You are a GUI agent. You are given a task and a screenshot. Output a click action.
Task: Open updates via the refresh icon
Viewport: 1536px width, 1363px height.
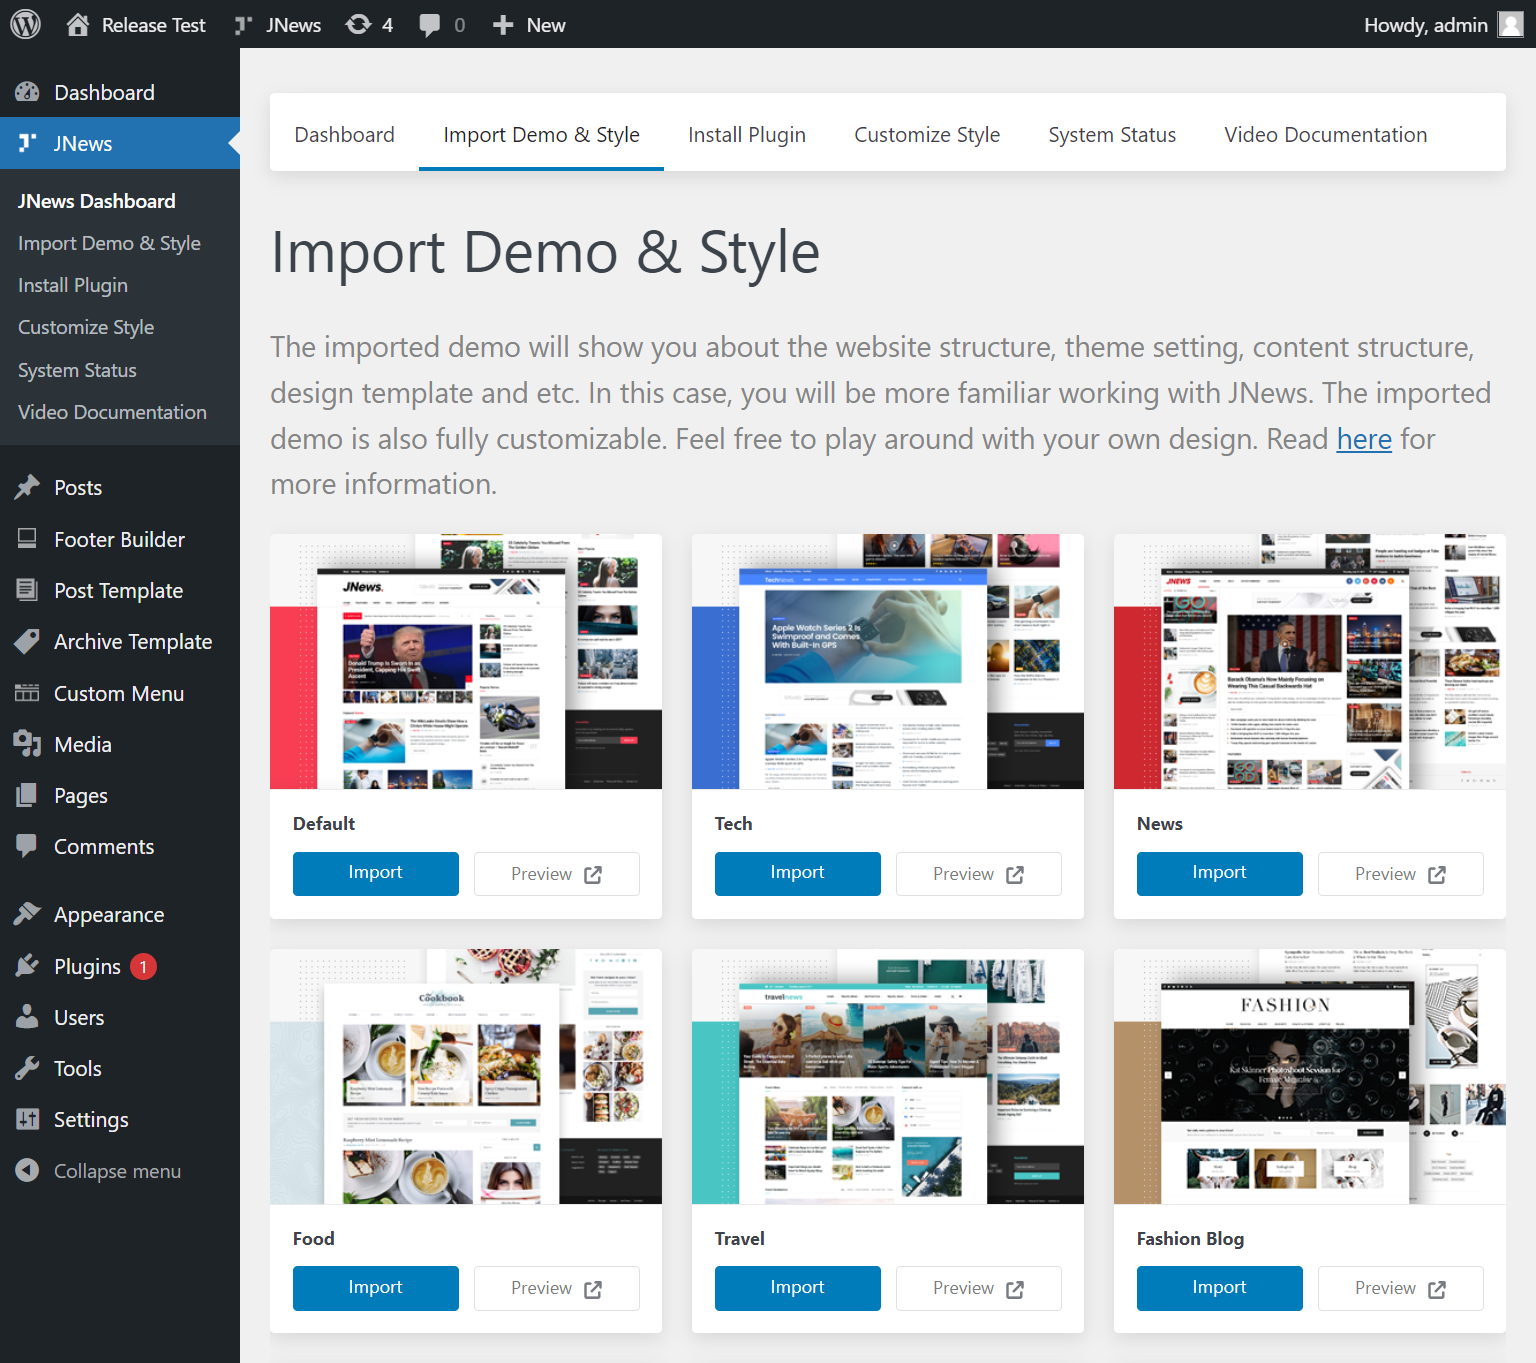tap(358, 24)
